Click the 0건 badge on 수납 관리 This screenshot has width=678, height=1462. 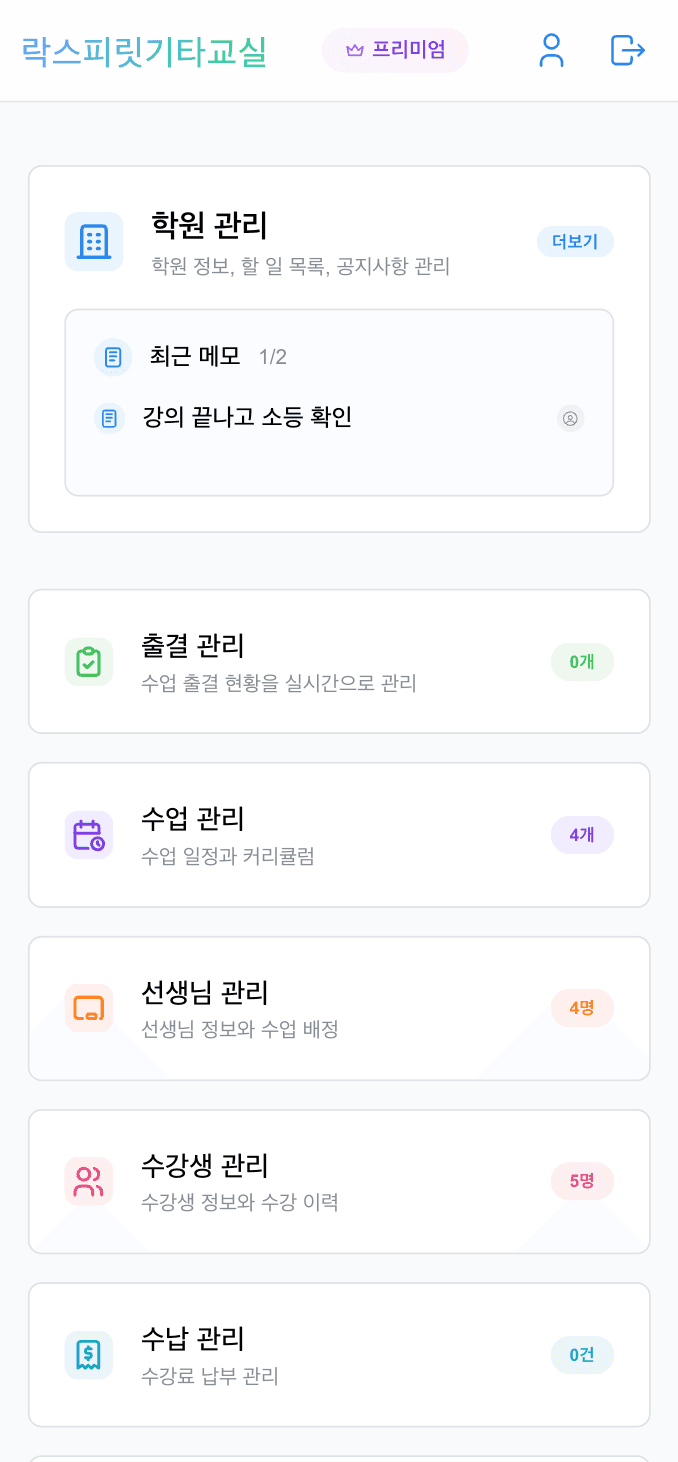(582, 1354)
